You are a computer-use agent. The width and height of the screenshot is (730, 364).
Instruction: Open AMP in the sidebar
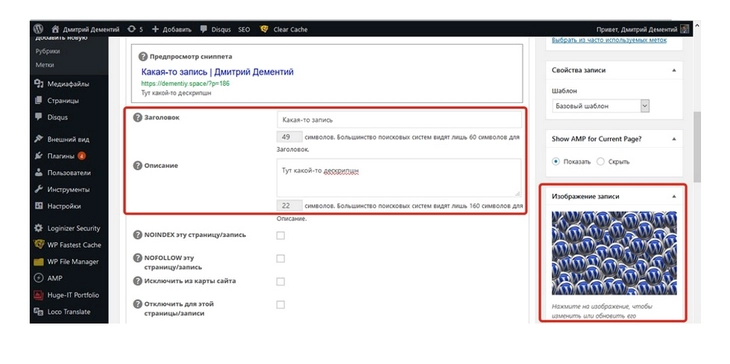coord(48,278)
